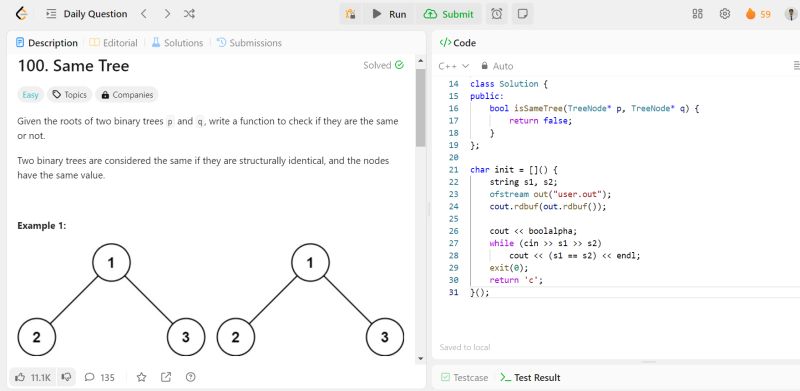The image size is (800, 391).
Task: Click the 'cout << boolalpha;' line
Action: [533, 231]
